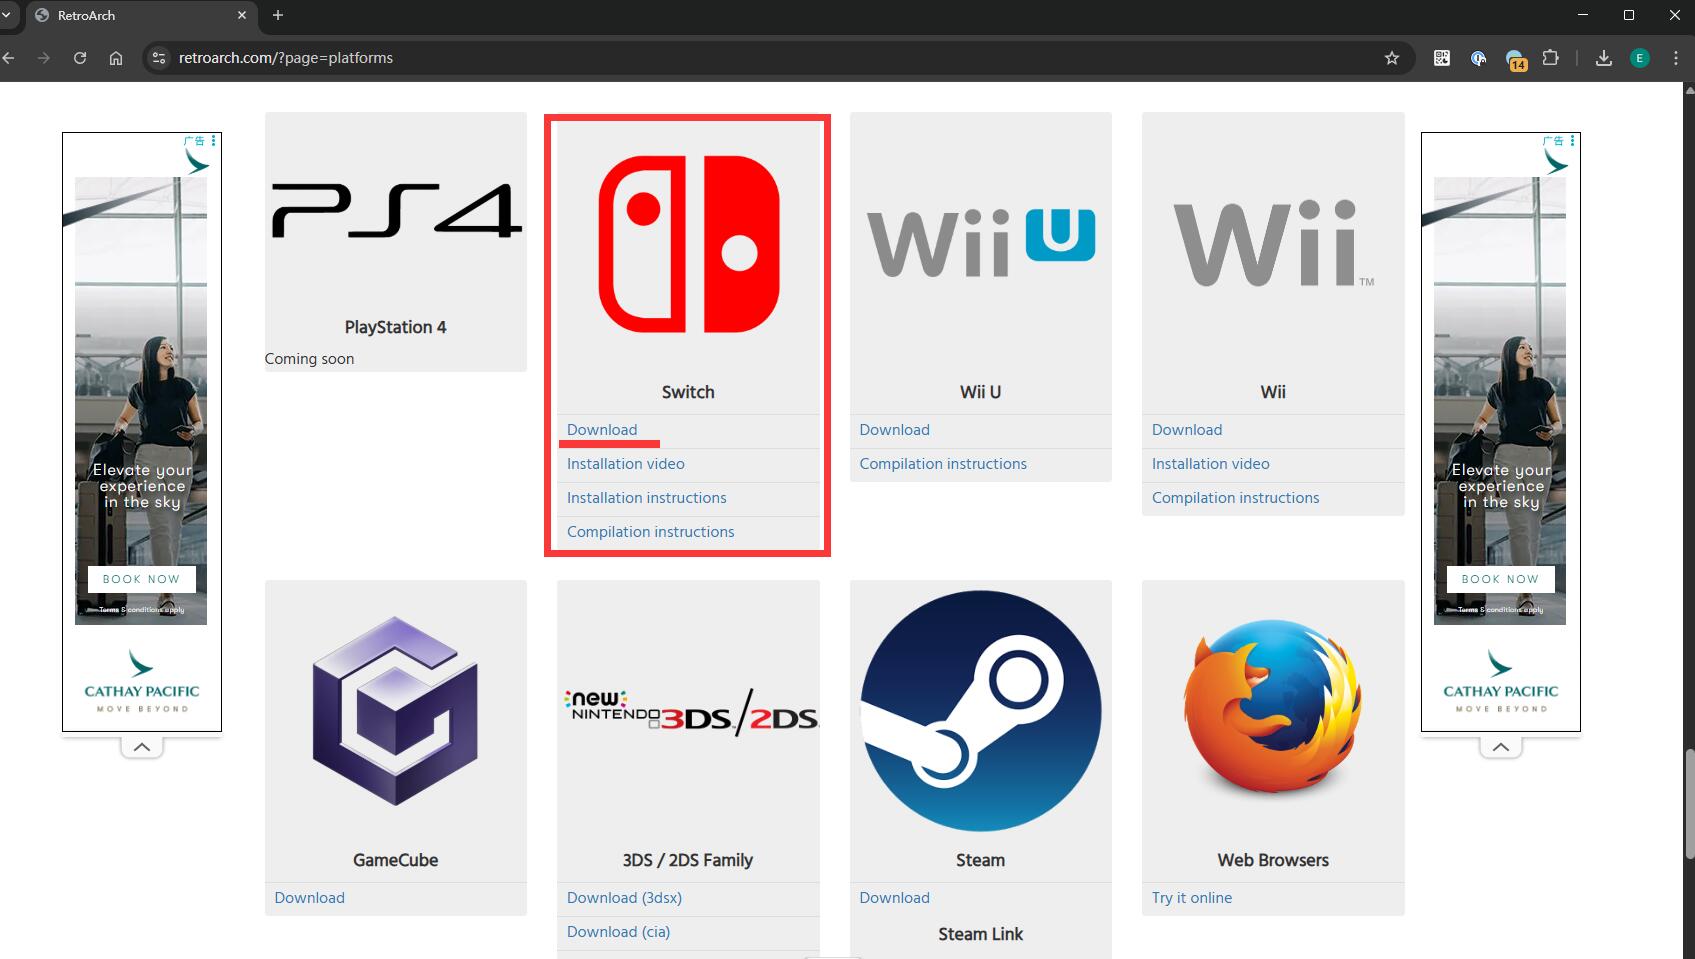Bookmark this page with star icon

click(1391, 58)
